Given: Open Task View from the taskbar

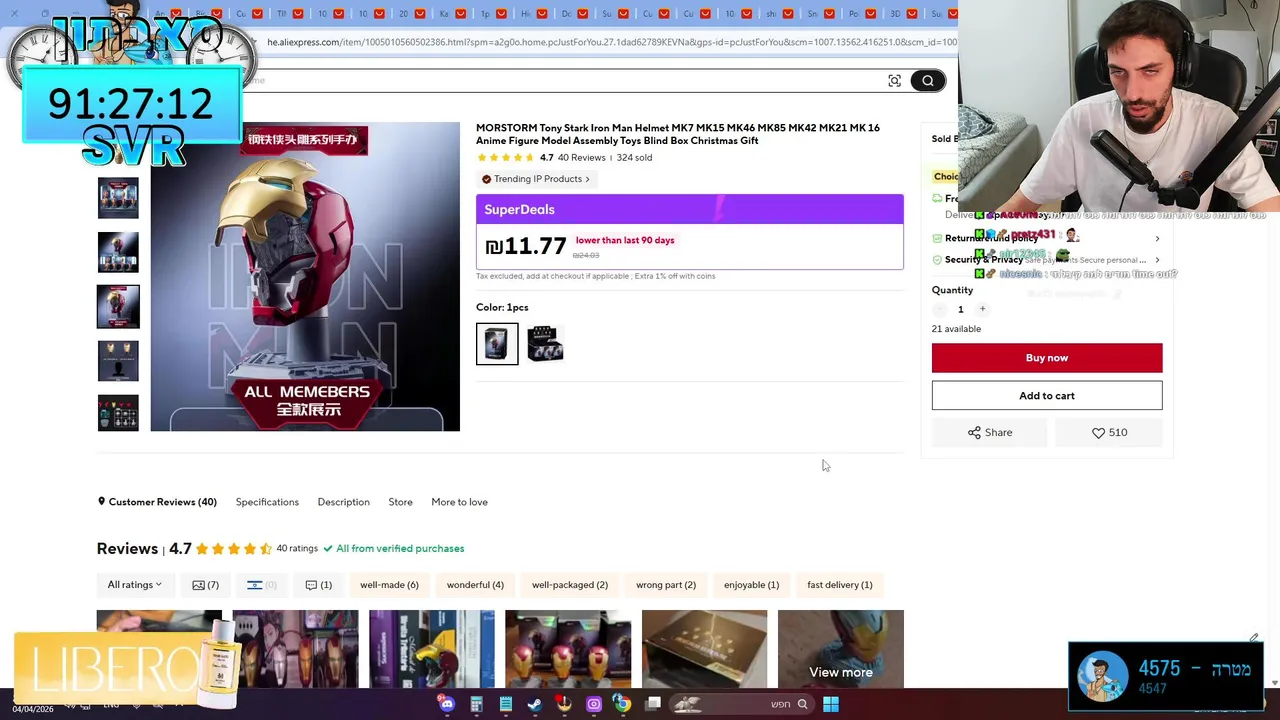Looking at the screenshot, I should tap(653, 704).
